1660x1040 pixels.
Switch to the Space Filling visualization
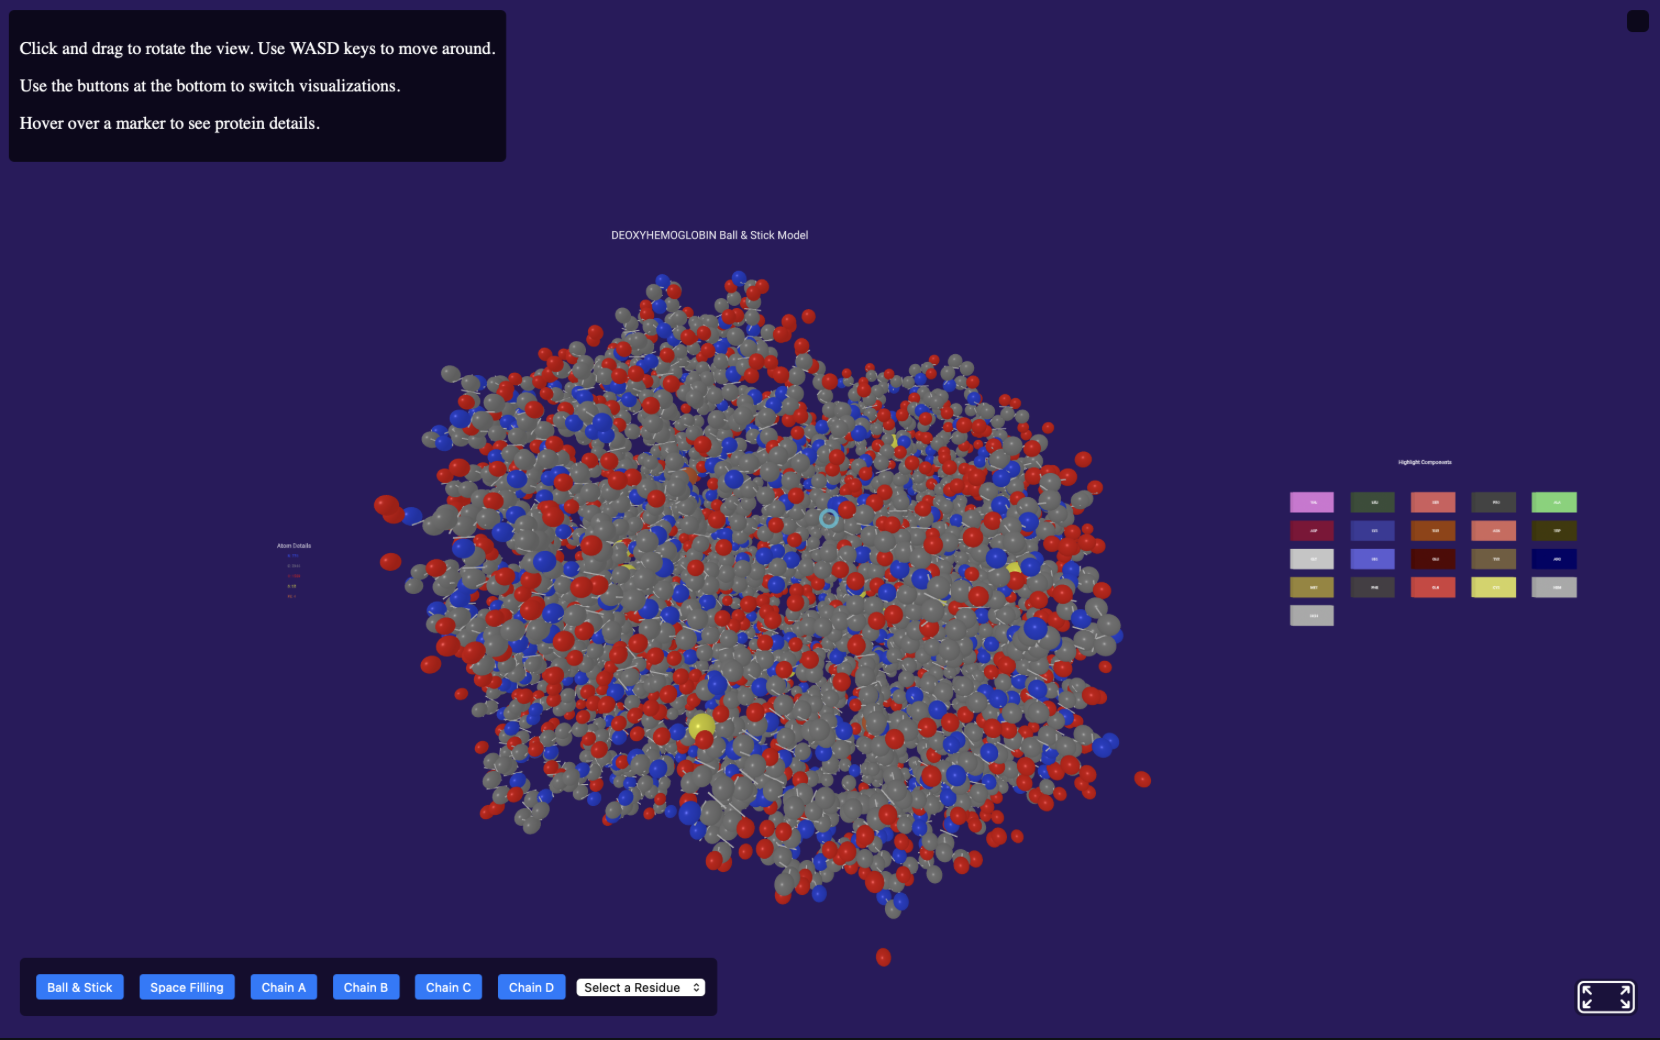pyautogui.click(x=186, y=987)
